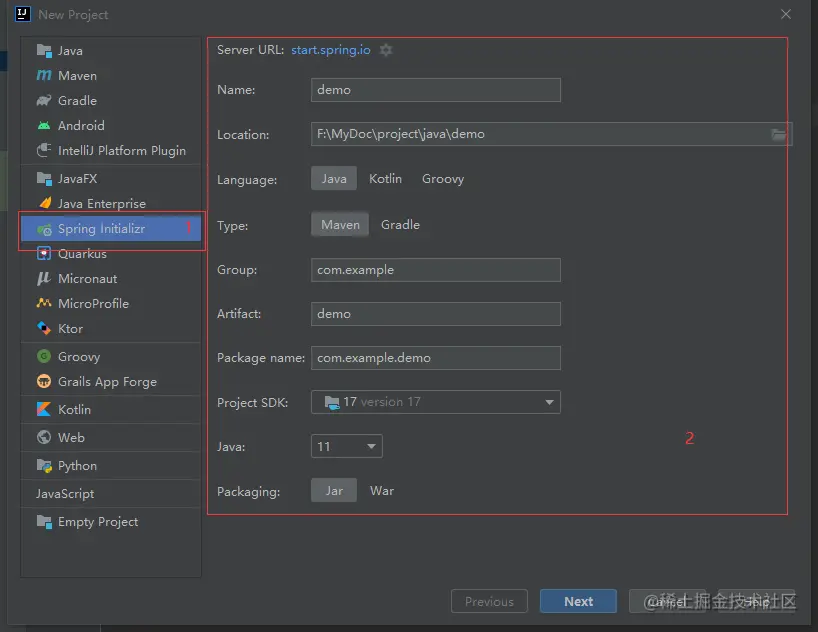Click the Help button

[756, 601]
